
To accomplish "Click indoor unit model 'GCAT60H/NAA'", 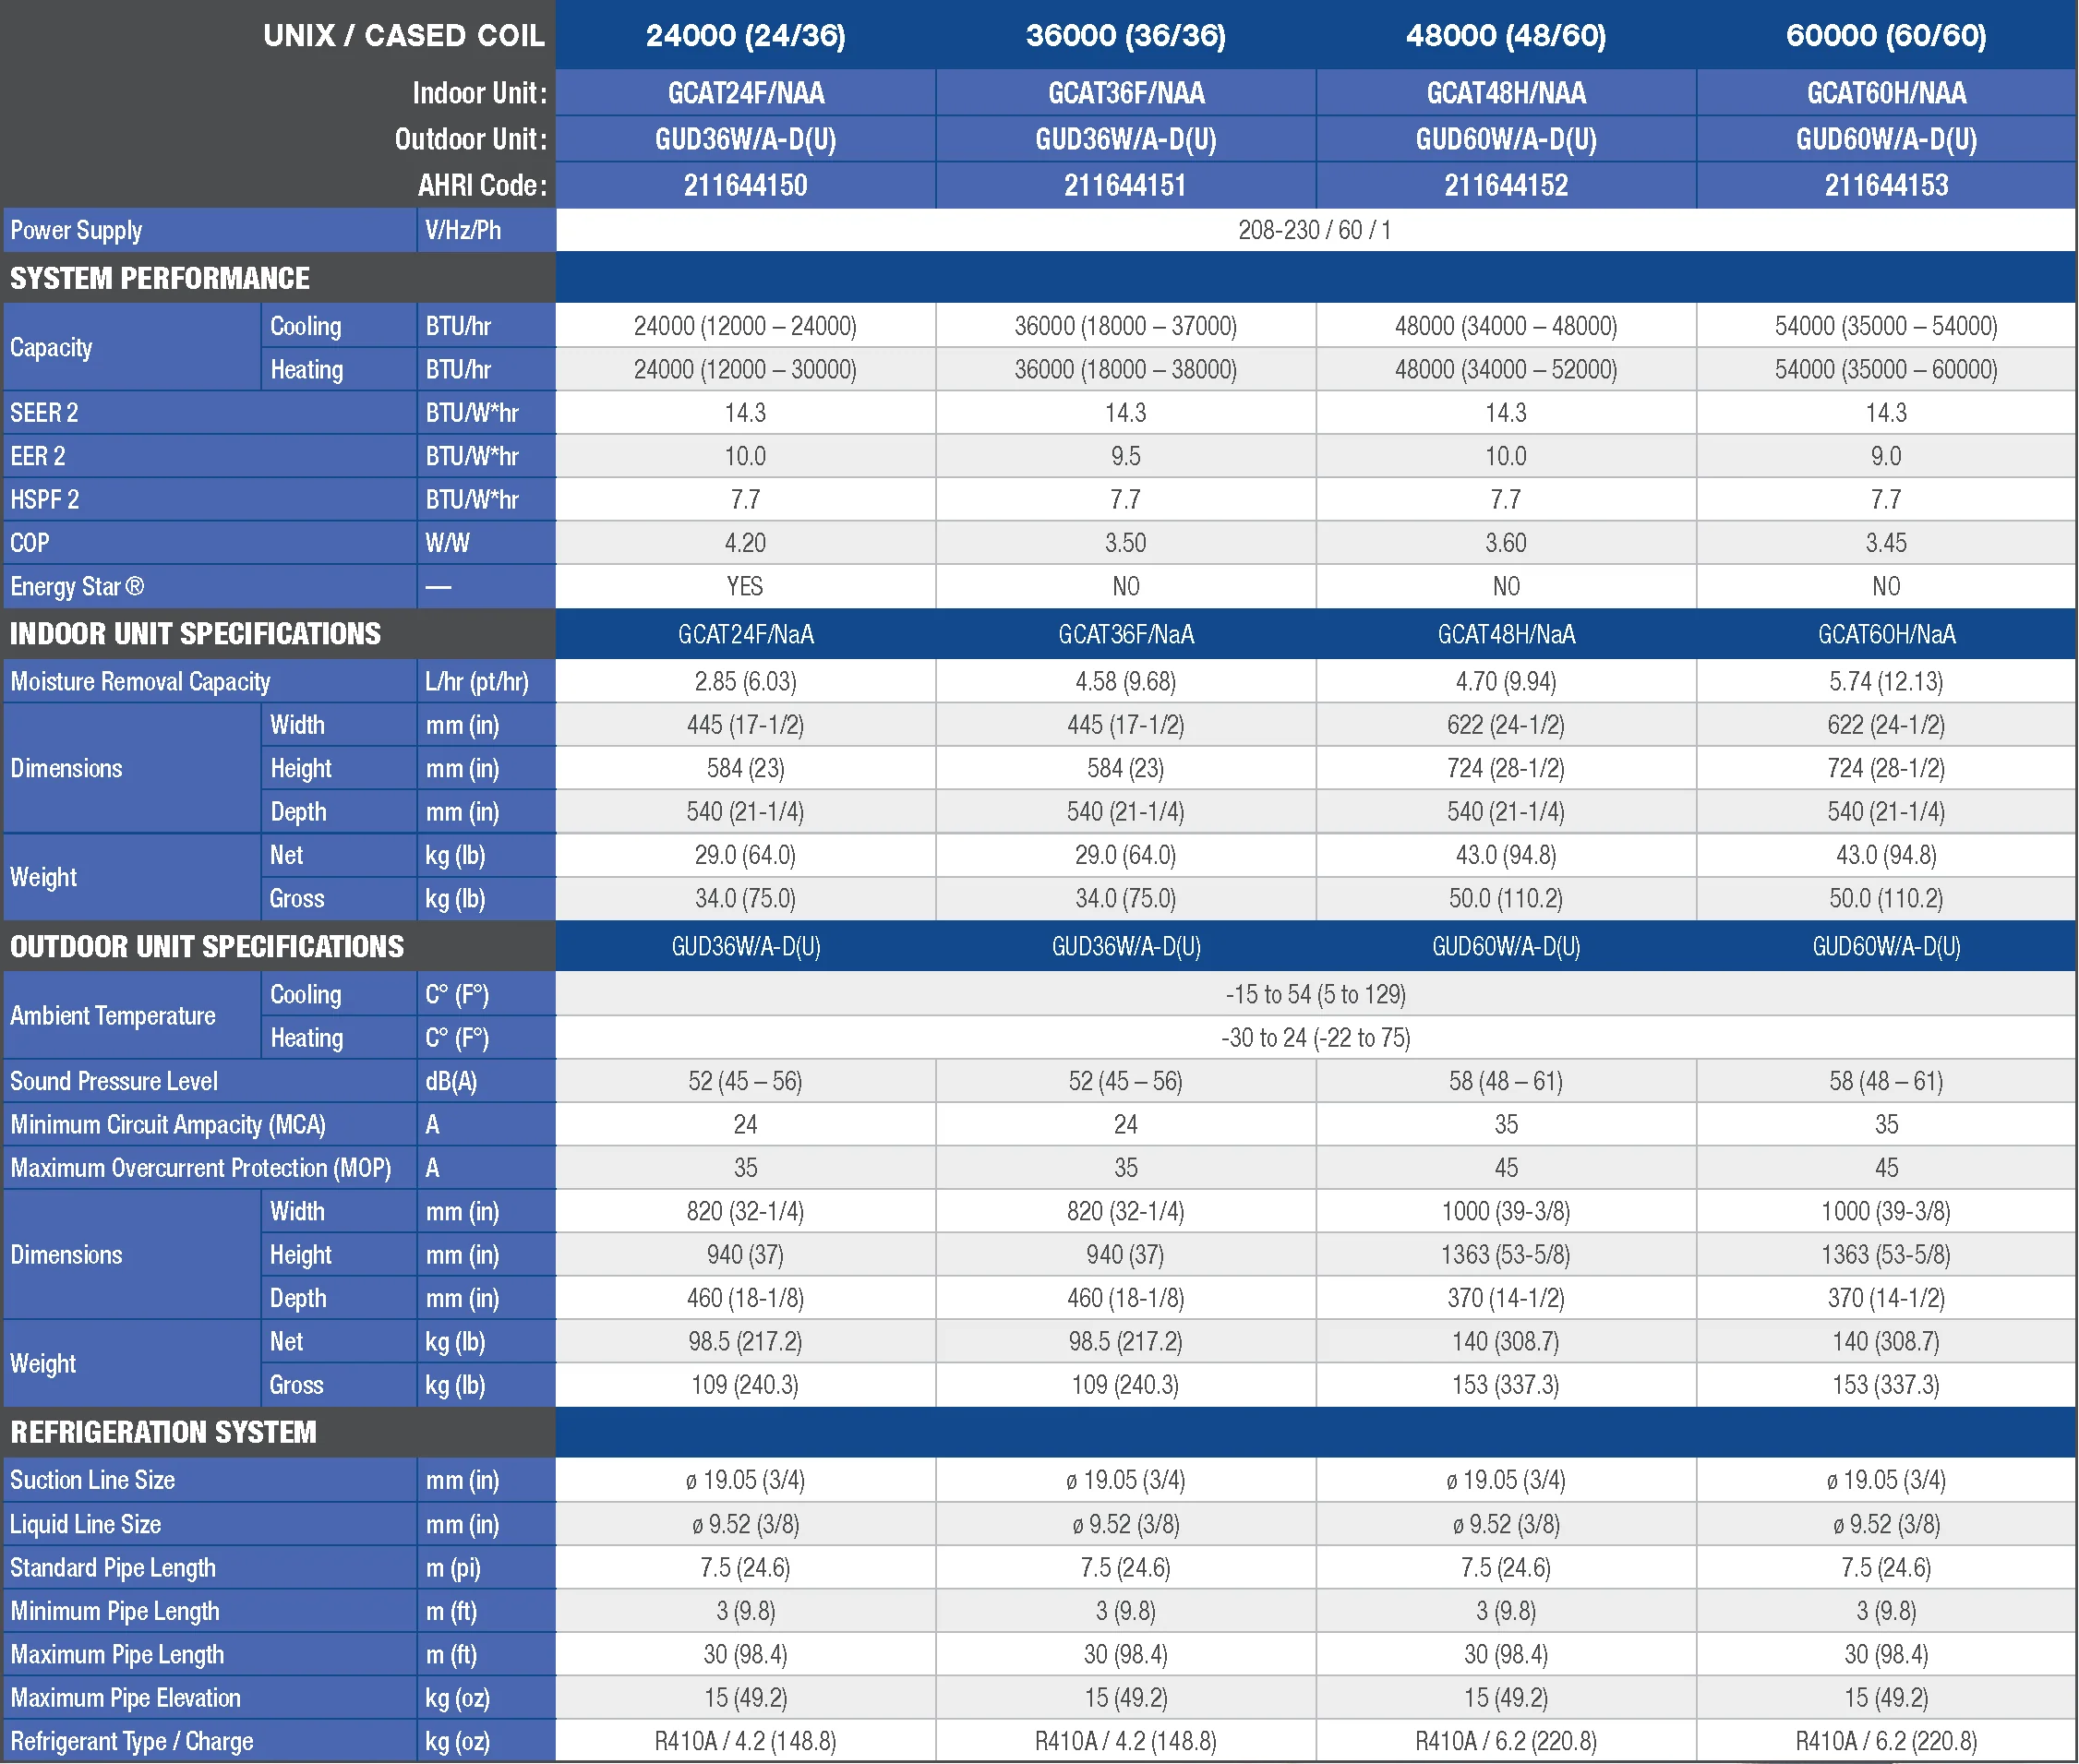I will 1885,93.
